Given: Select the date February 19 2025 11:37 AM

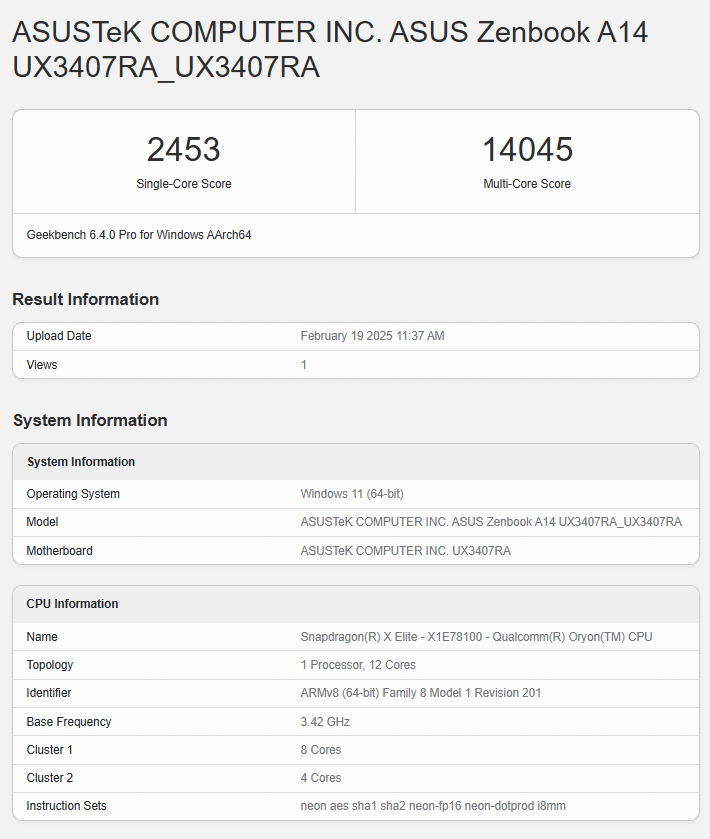Looking at the screenshot, I should coord(372,336).
